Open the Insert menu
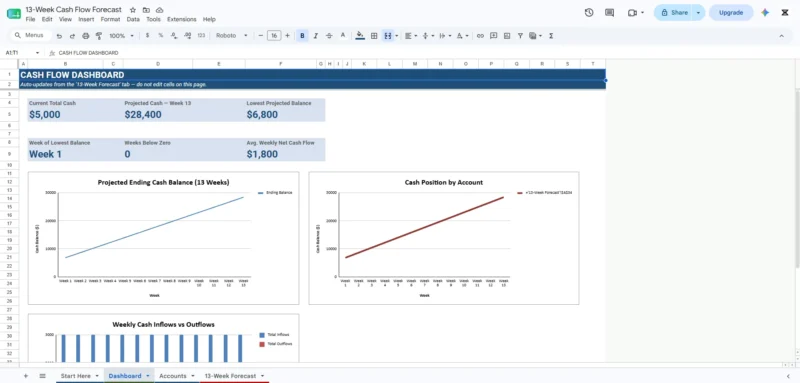The height and width of the screenshot is (383, 800). (x=86, y=19)
